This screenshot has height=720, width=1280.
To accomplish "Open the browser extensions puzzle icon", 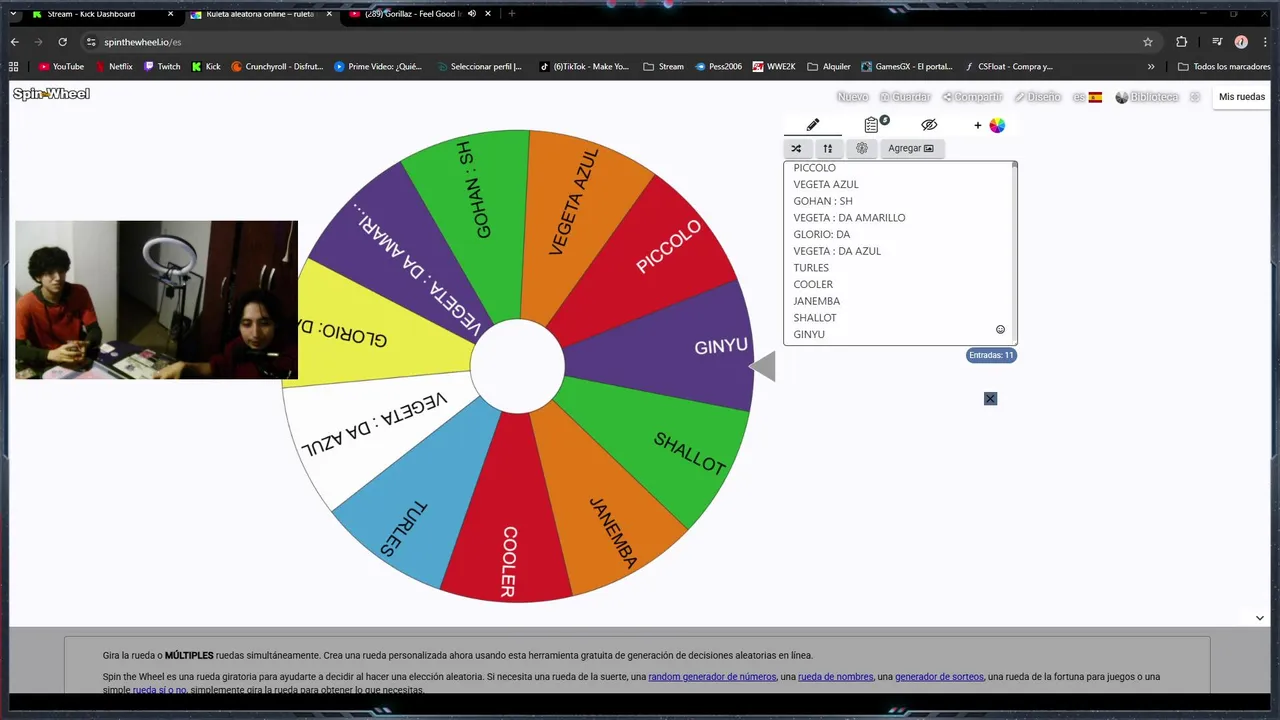I will click(1181, 42).
